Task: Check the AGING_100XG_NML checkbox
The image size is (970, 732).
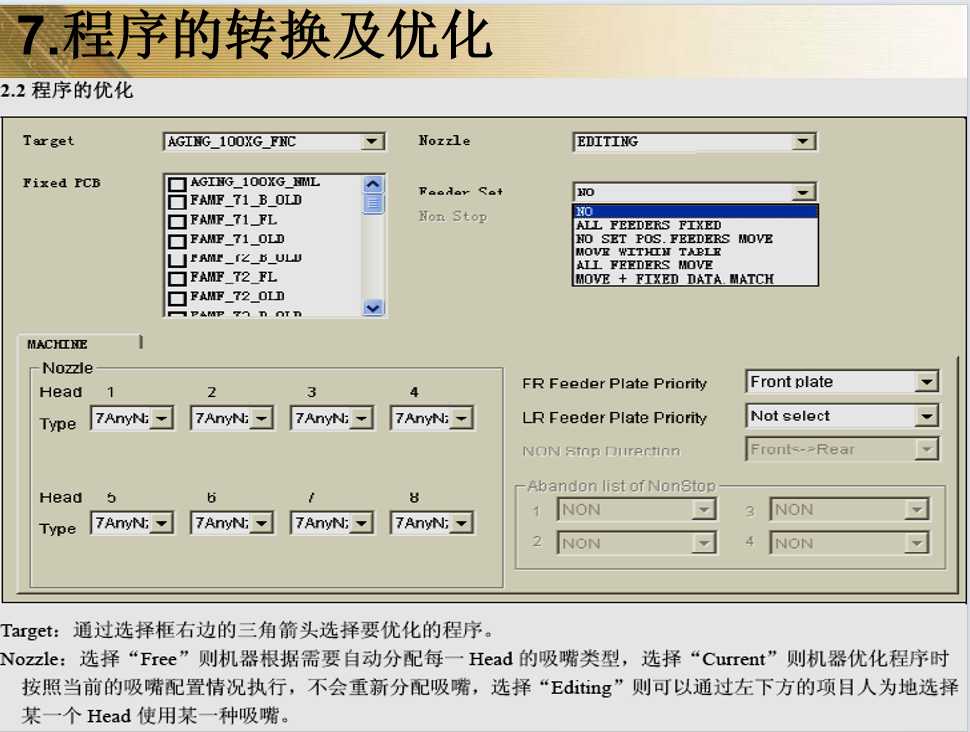Action: 177,184
